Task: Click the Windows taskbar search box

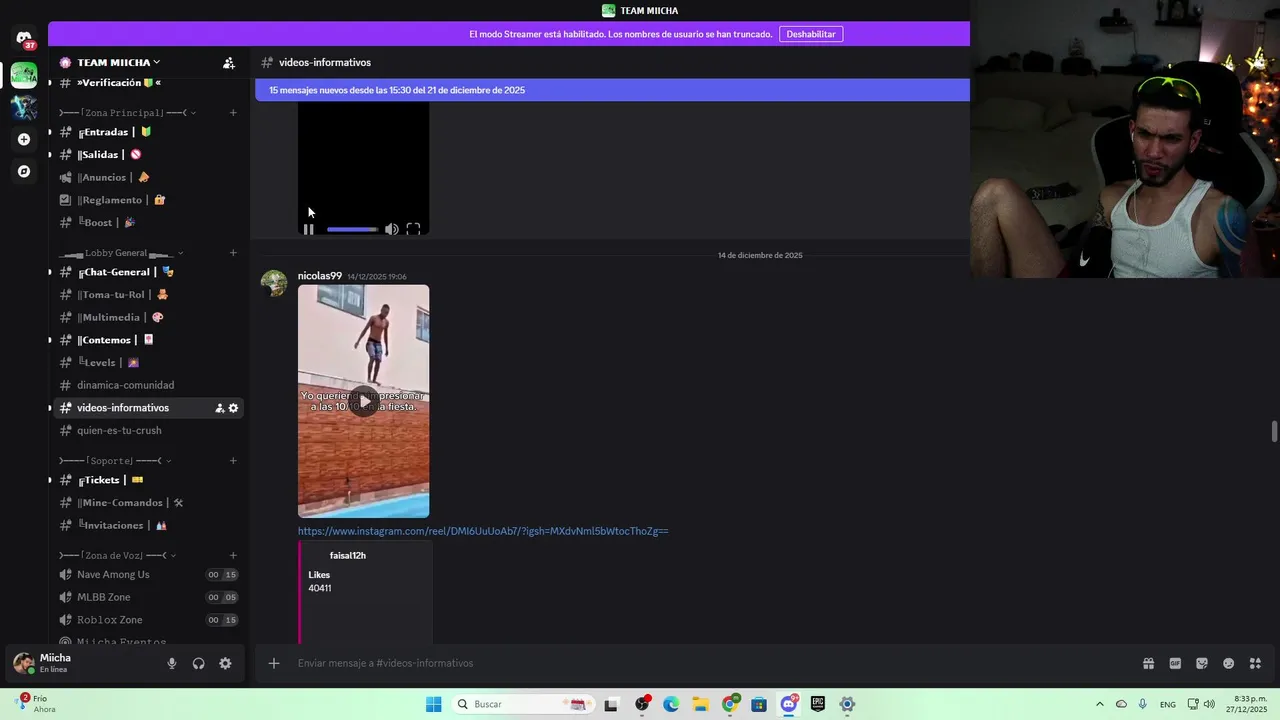Action: point(521,704)
